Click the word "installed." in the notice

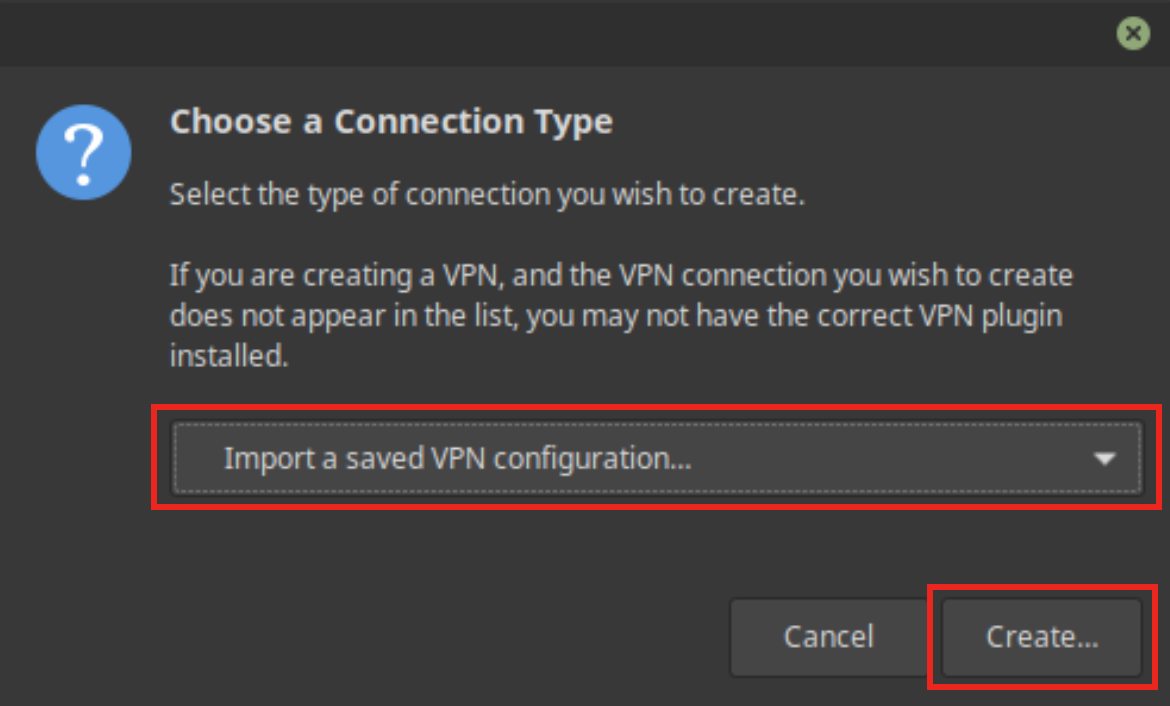click(x=229, y=356)
